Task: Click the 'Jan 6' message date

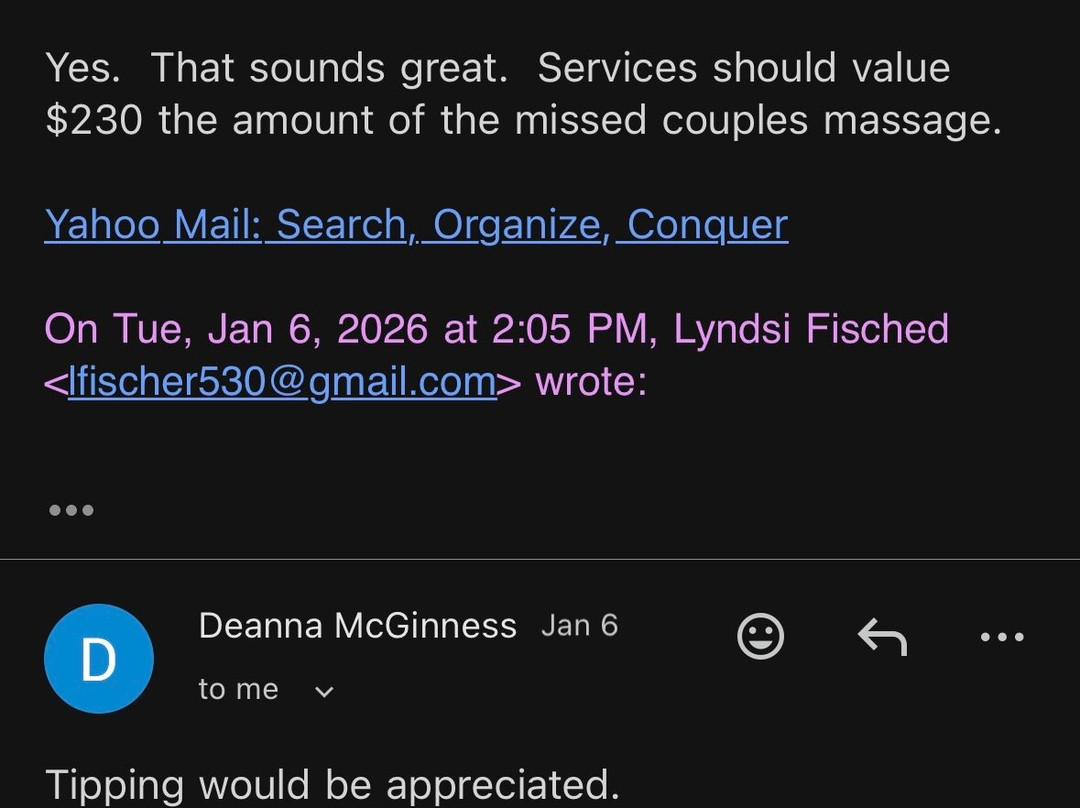Action: pos(579,626)
